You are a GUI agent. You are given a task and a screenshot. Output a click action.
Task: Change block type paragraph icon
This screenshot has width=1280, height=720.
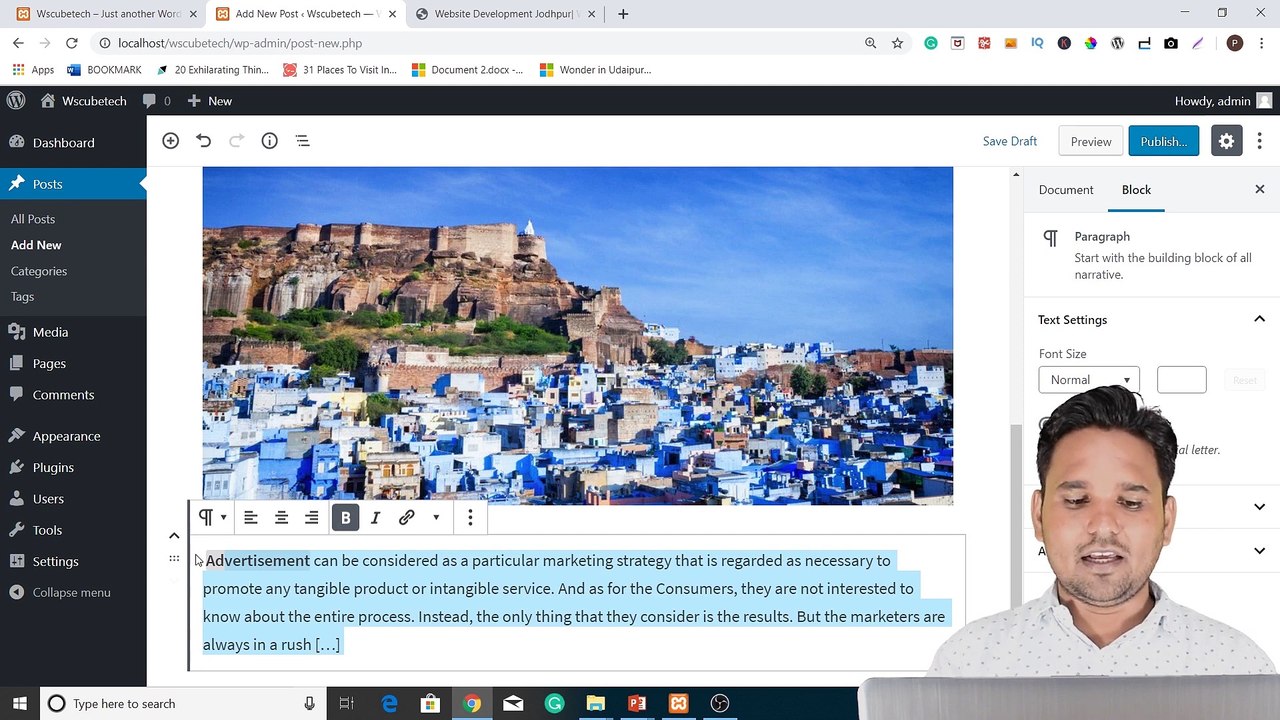211,517
